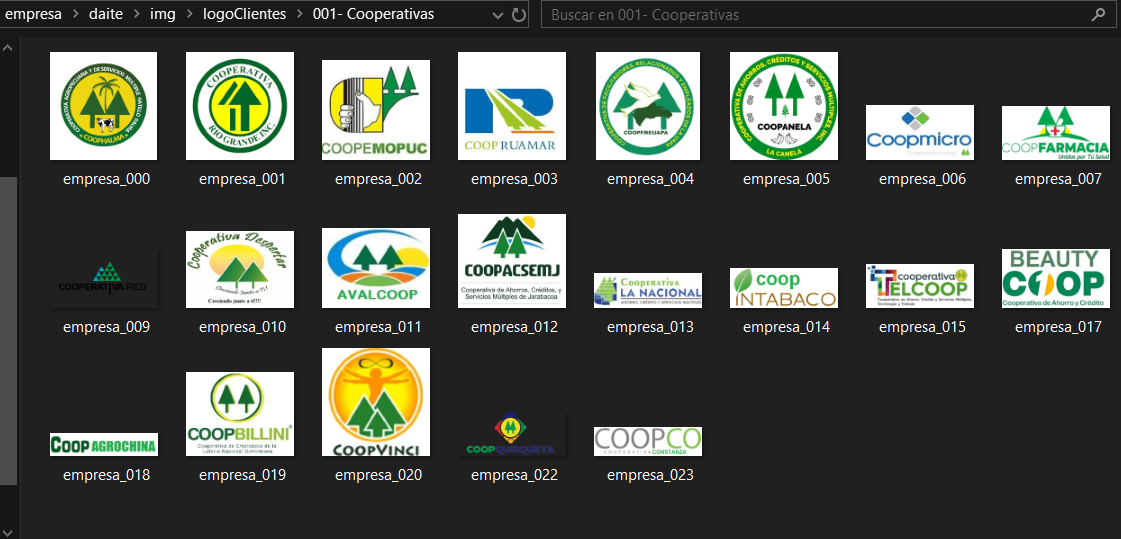Select the AVALCOOP logo thumbnail
This screenshot has width=1121, height=539.
tap(375, 268)
